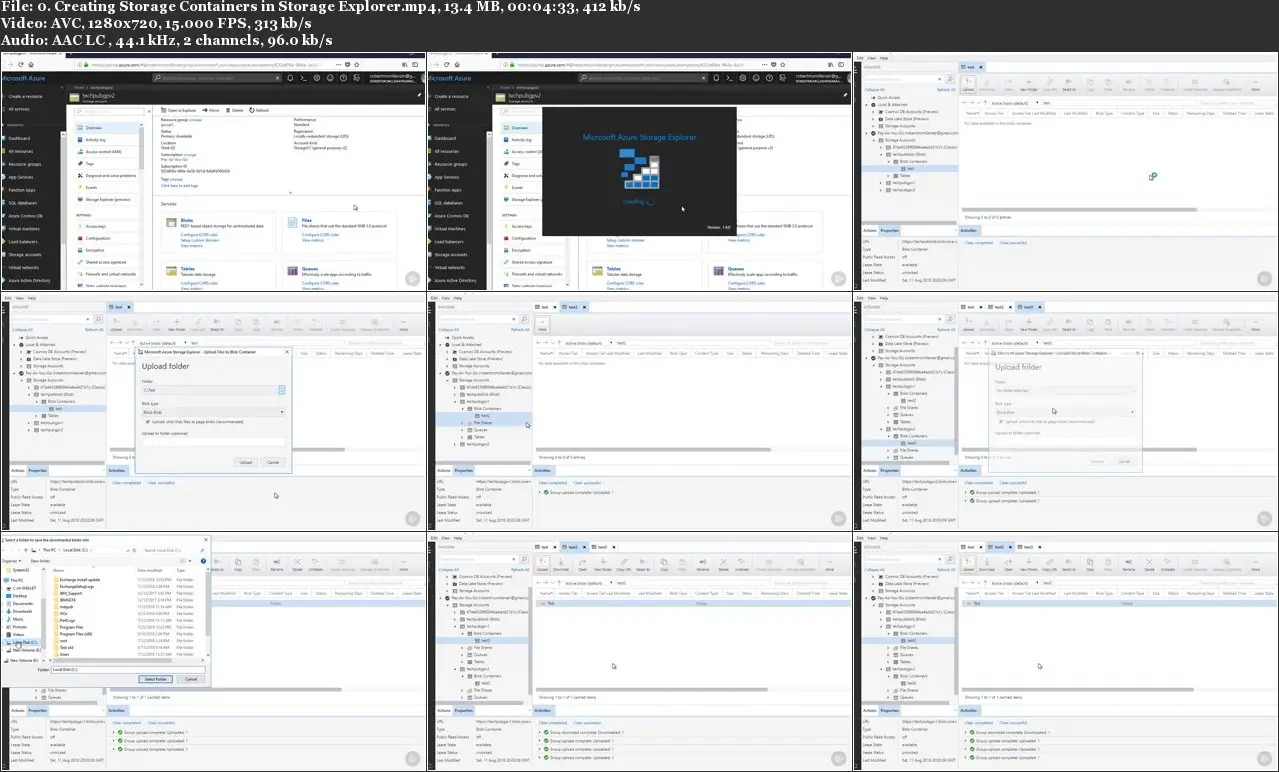
Task: Click the notifications bell in the first frame's portal header
Action: pos(290,78)
